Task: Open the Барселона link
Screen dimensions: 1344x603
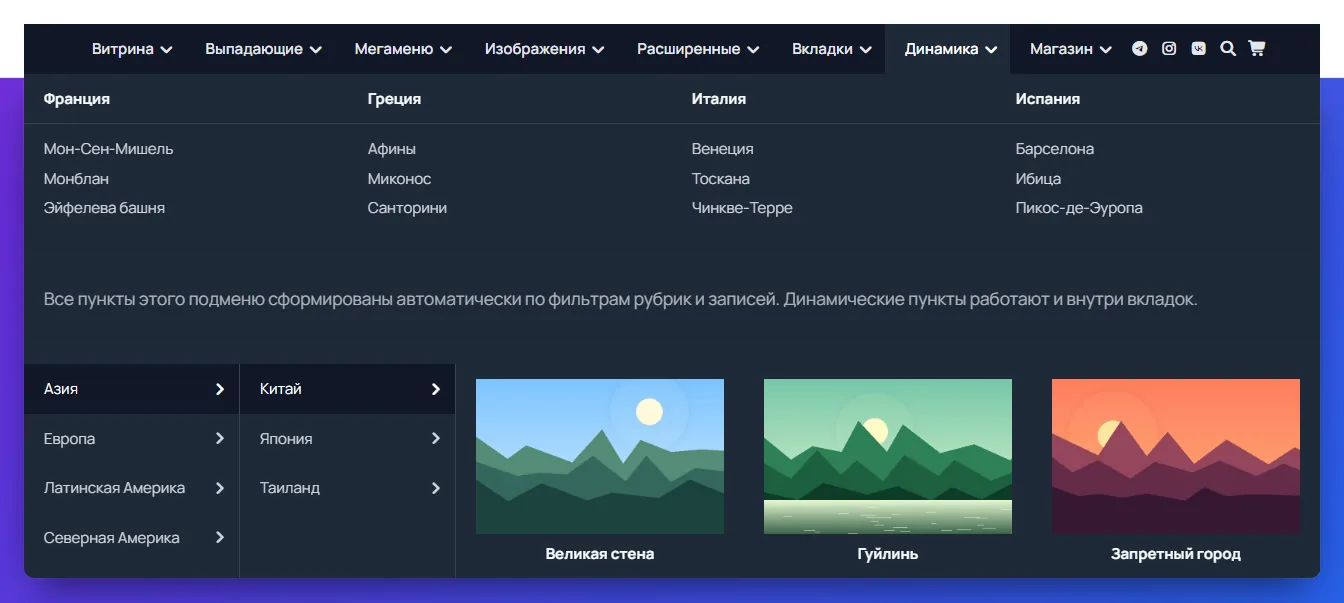Action: pos(1055,149)
